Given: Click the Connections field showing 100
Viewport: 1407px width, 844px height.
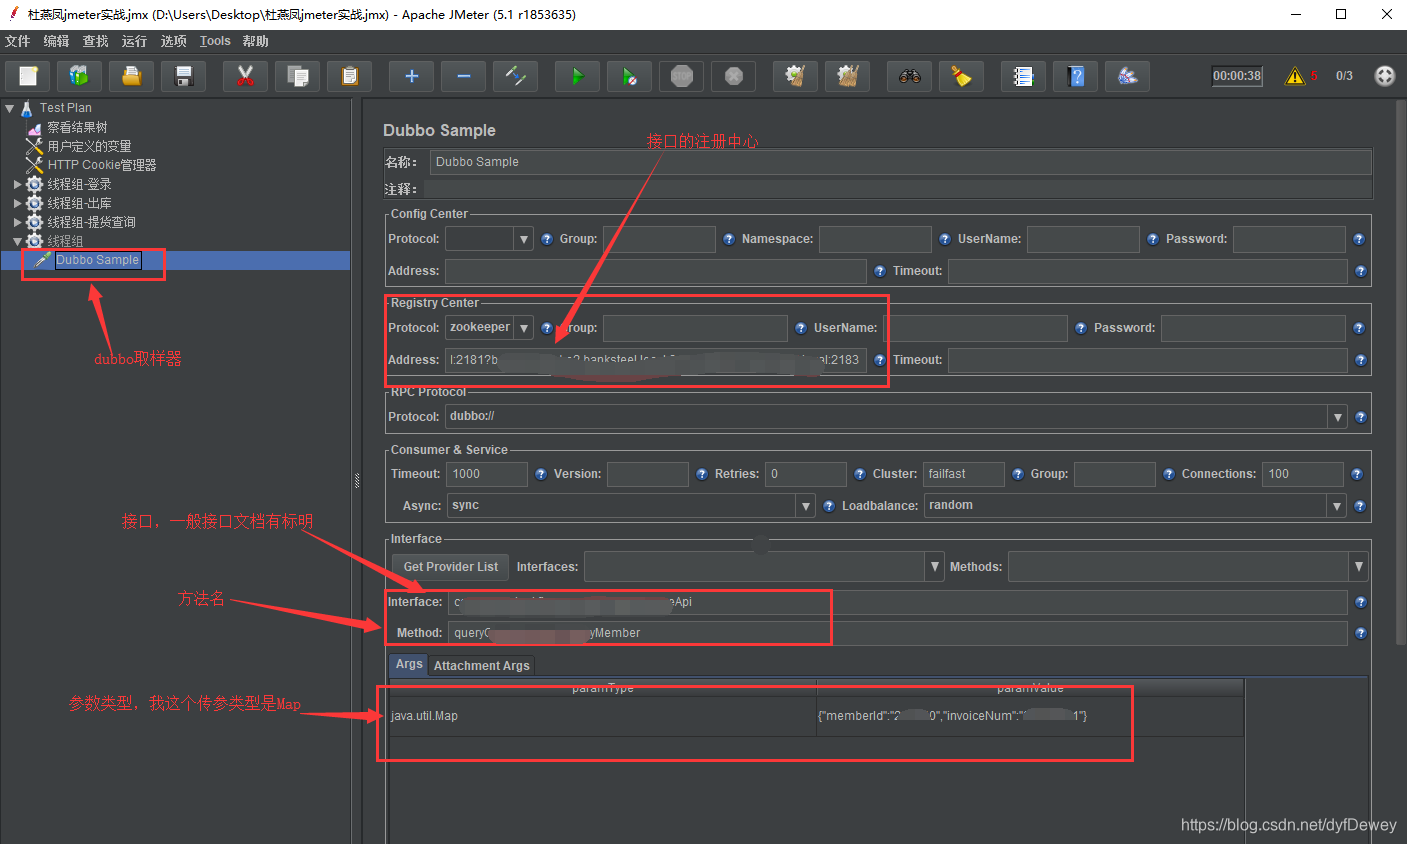Looking at the screenshot, I should point(1303,474).
